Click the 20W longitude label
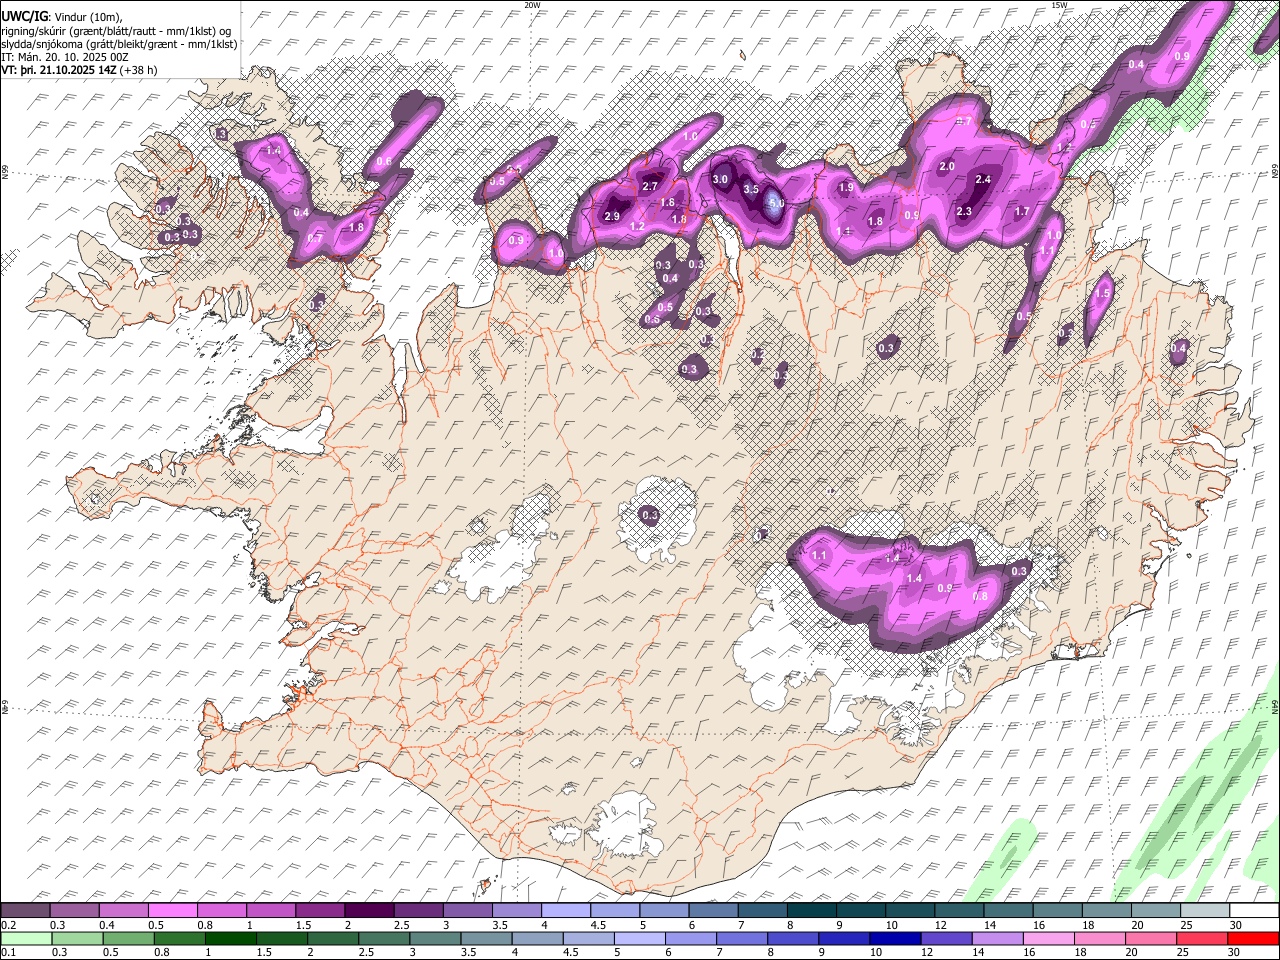Viewport: 1280px width, 960px height. click(532, 5)
